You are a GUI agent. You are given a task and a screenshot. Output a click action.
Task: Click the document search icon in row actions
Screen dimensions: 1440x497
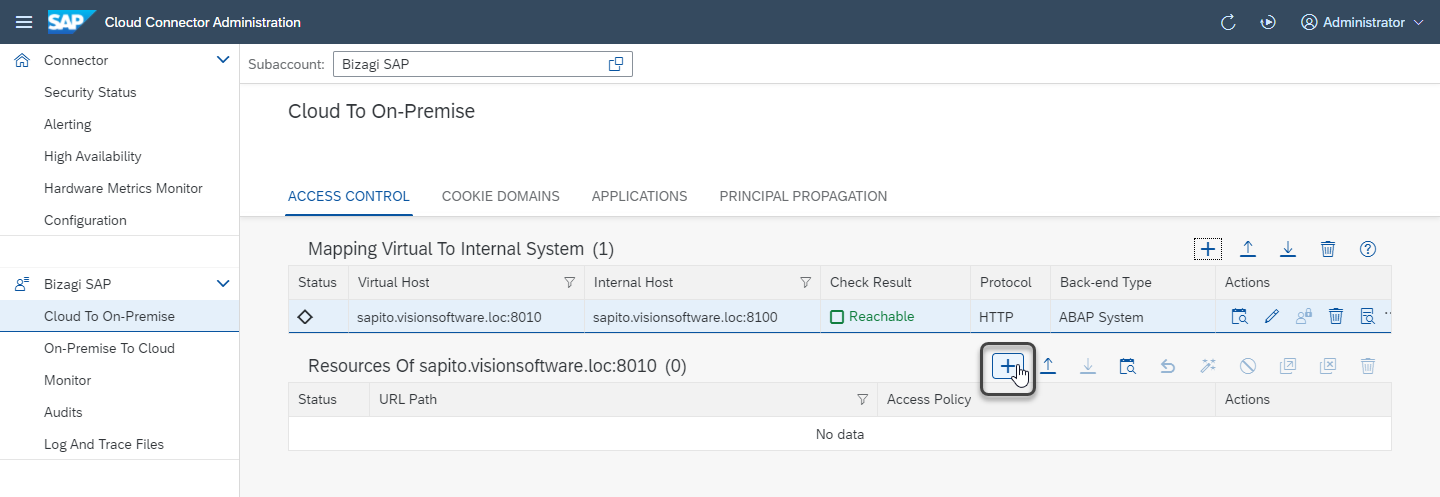point(1367,317)
